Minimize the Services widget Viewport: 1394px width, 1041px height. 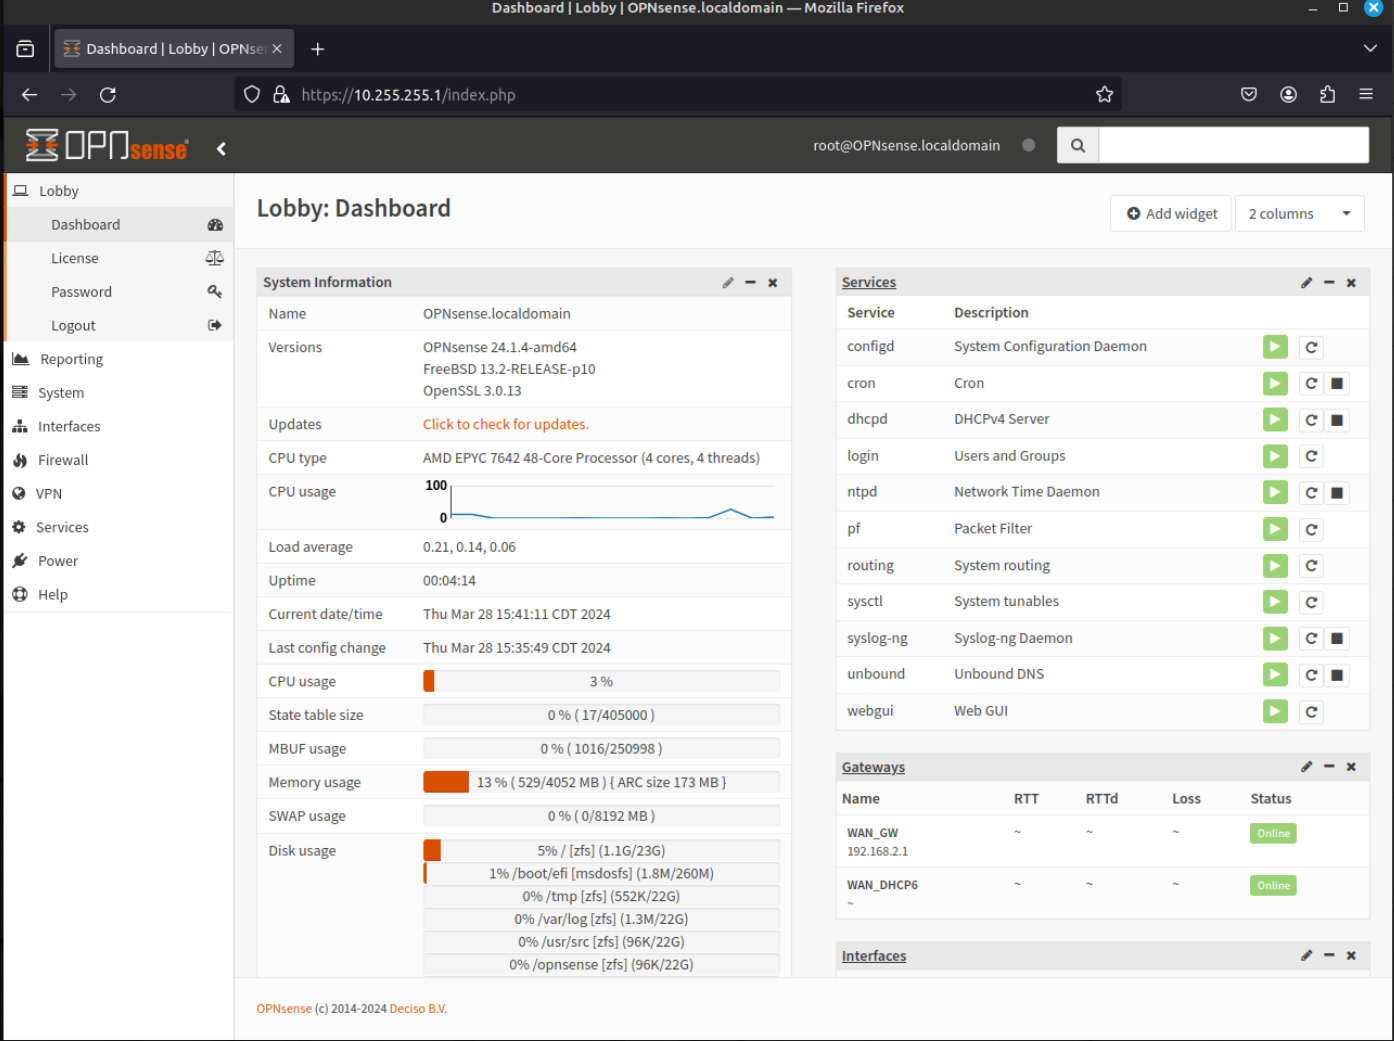click(1329, 283)
